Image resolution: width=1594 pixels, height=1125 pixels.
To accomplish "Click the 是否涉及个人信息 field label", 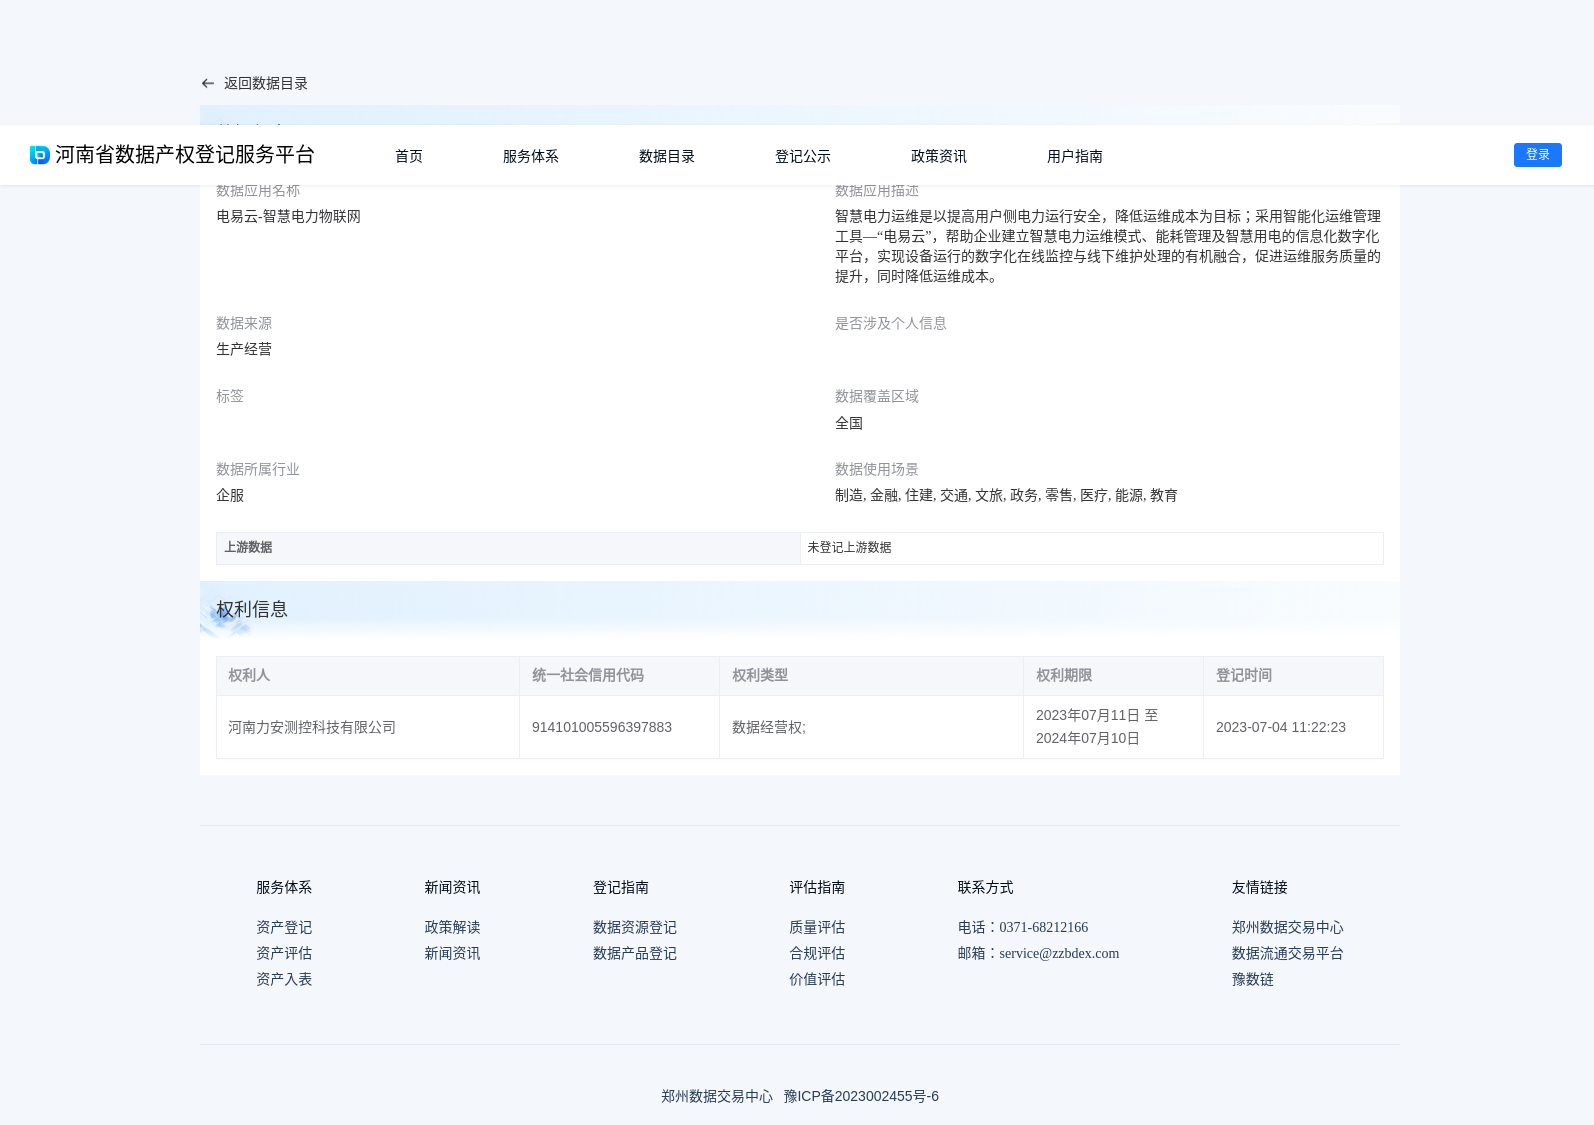I will click(891, 323).
